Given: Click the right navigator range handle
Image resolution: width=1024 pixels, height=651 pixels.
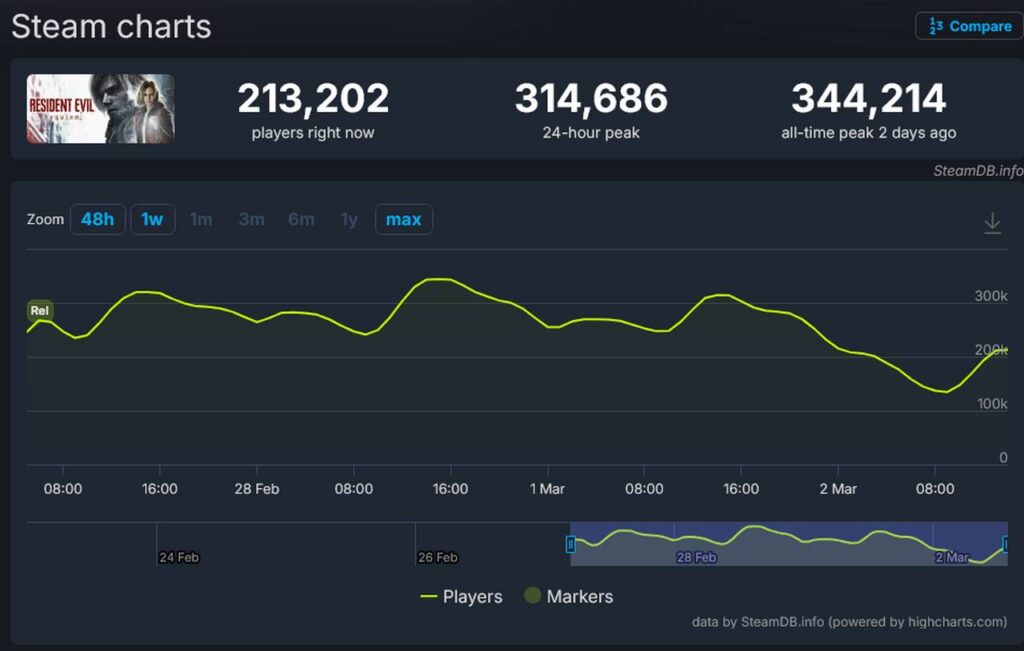Looking at the screenshot, I should pyautogui.click(x=1005, y=544).
